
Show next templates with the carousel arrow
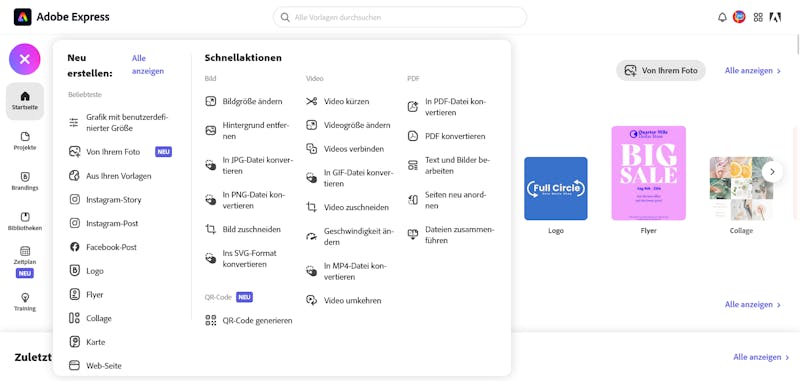pyautogui.click(x=772, y=172)
